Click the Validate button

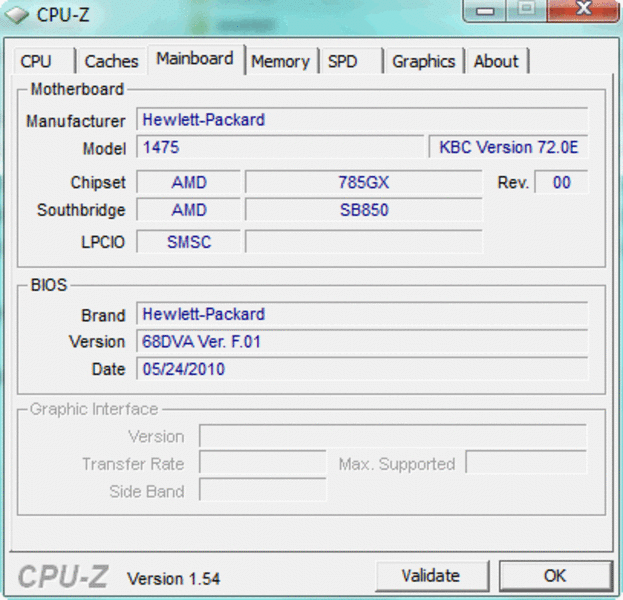[x=431, y=575]
